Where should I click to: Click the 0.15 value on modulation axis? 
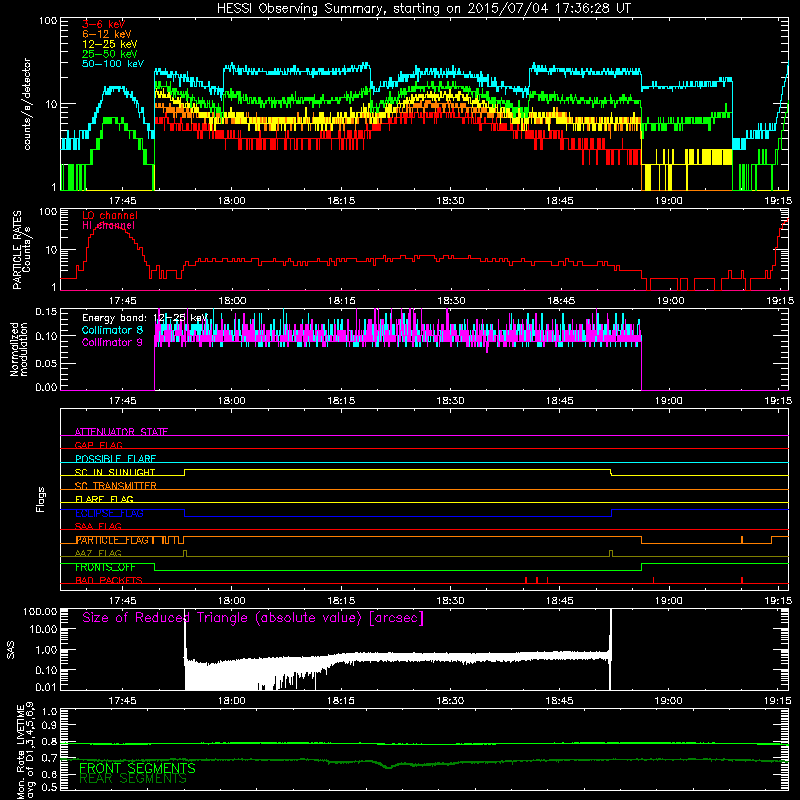click(46, 312)
